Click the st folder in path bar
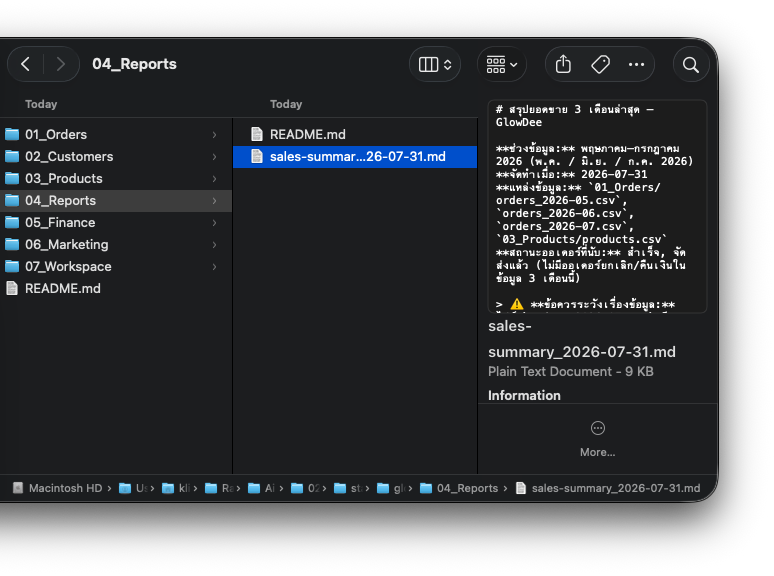The image size is (774, 576). (348, 488)
